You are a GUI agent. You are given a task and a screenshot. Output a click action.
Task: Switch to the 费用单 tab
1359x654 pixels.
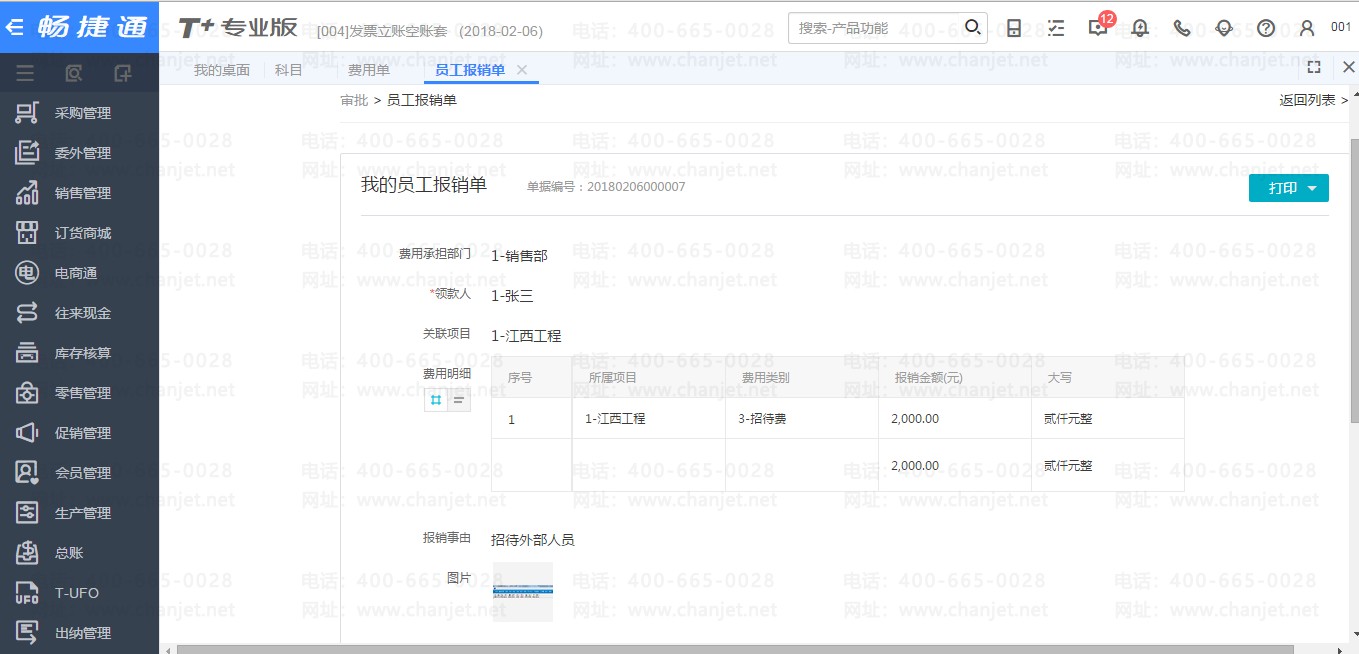368,70
